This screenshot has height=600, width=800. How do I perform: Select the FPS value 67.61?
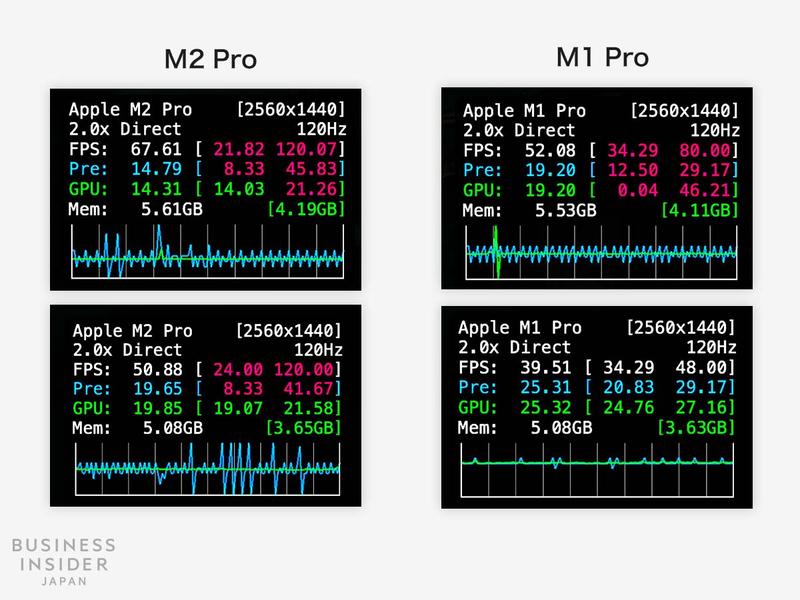coord(156,149)
